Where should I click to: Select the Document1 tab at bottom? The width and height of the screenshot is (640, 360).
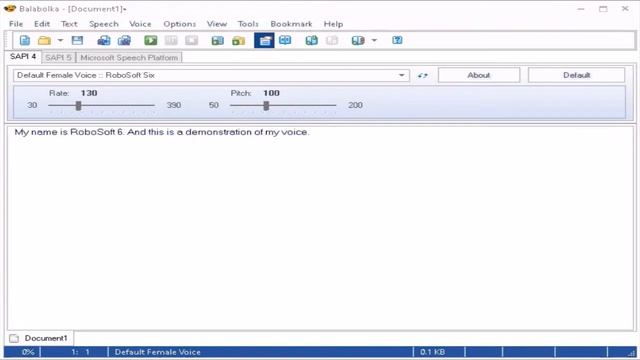39,338
